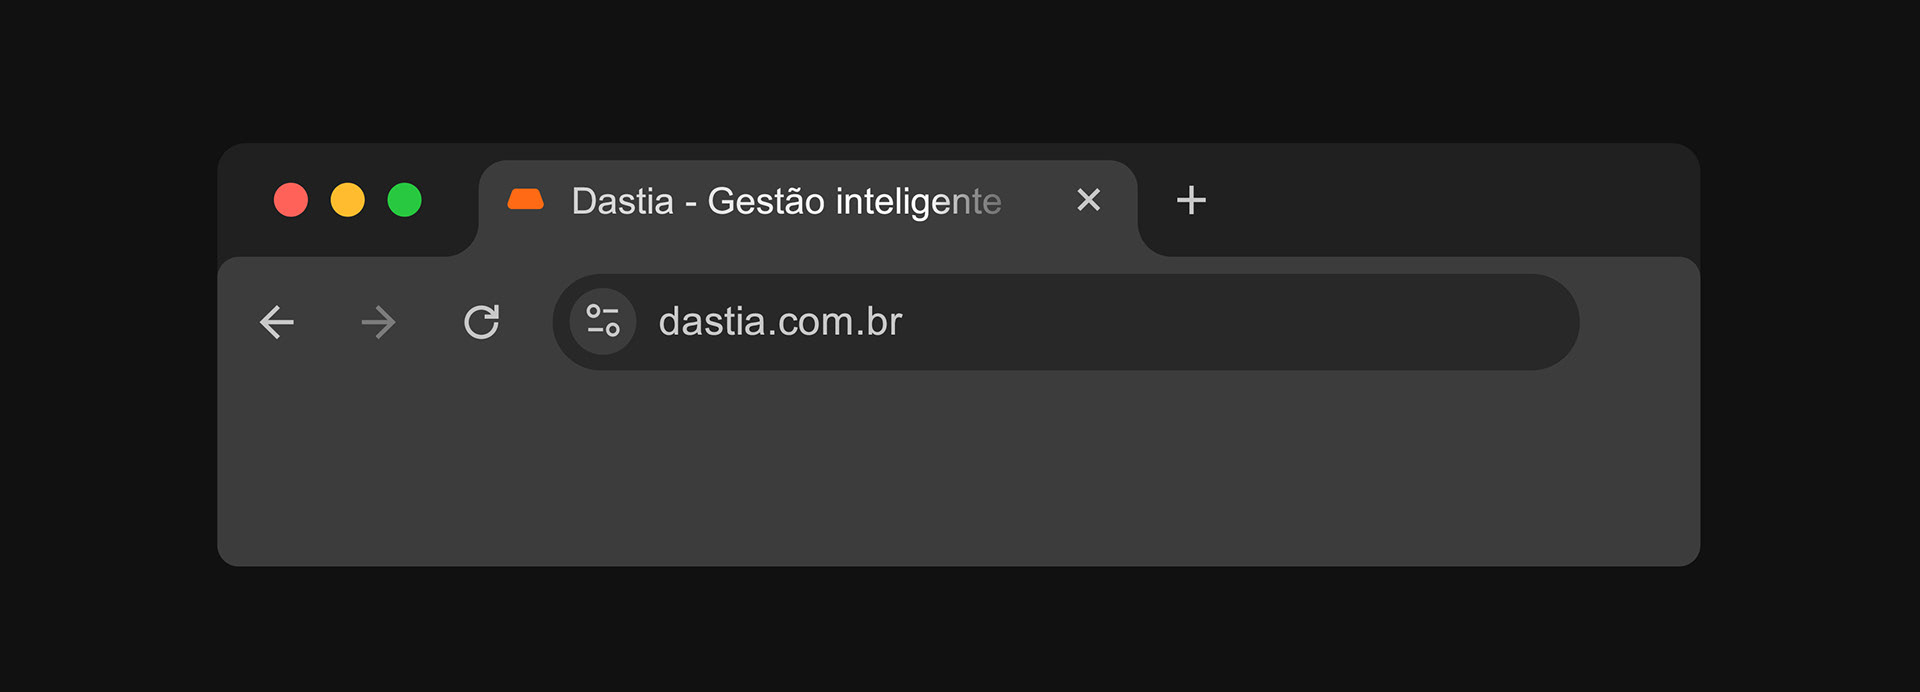
Task: Click the title bar area left of the red button
Action: pos(245,200)
